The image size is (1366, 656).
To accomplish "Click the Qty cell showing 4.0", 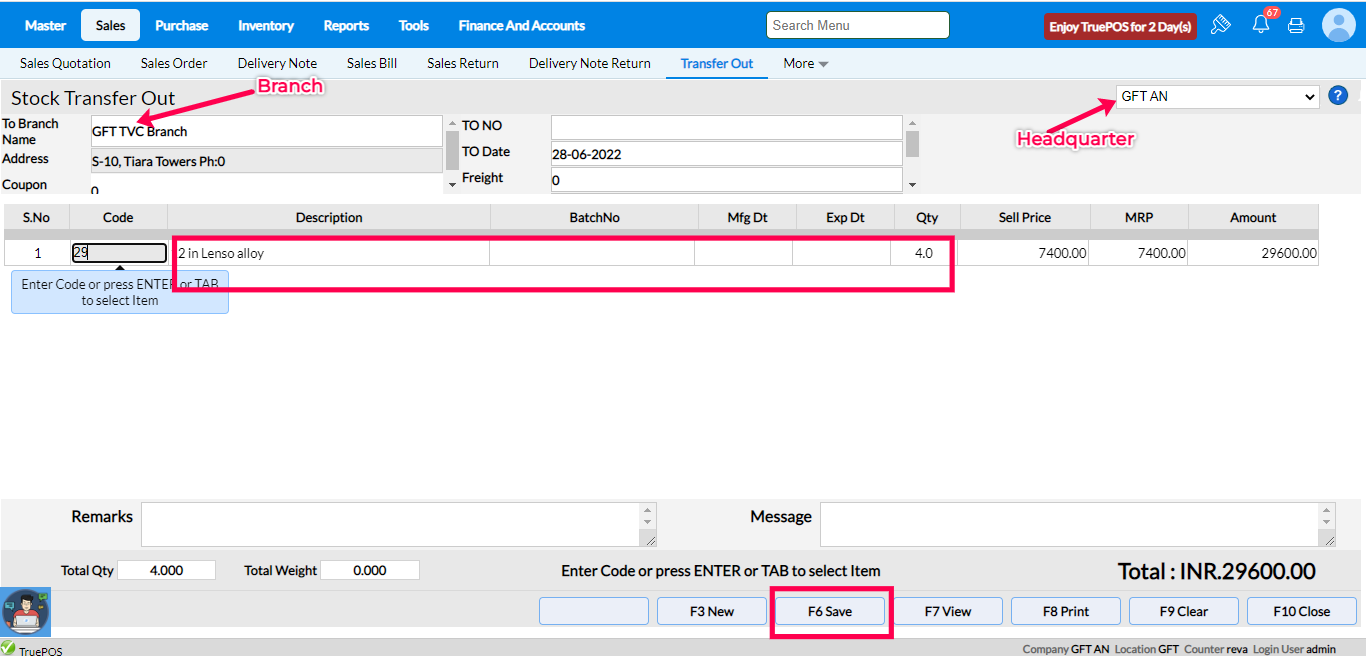I will [924, 253].
